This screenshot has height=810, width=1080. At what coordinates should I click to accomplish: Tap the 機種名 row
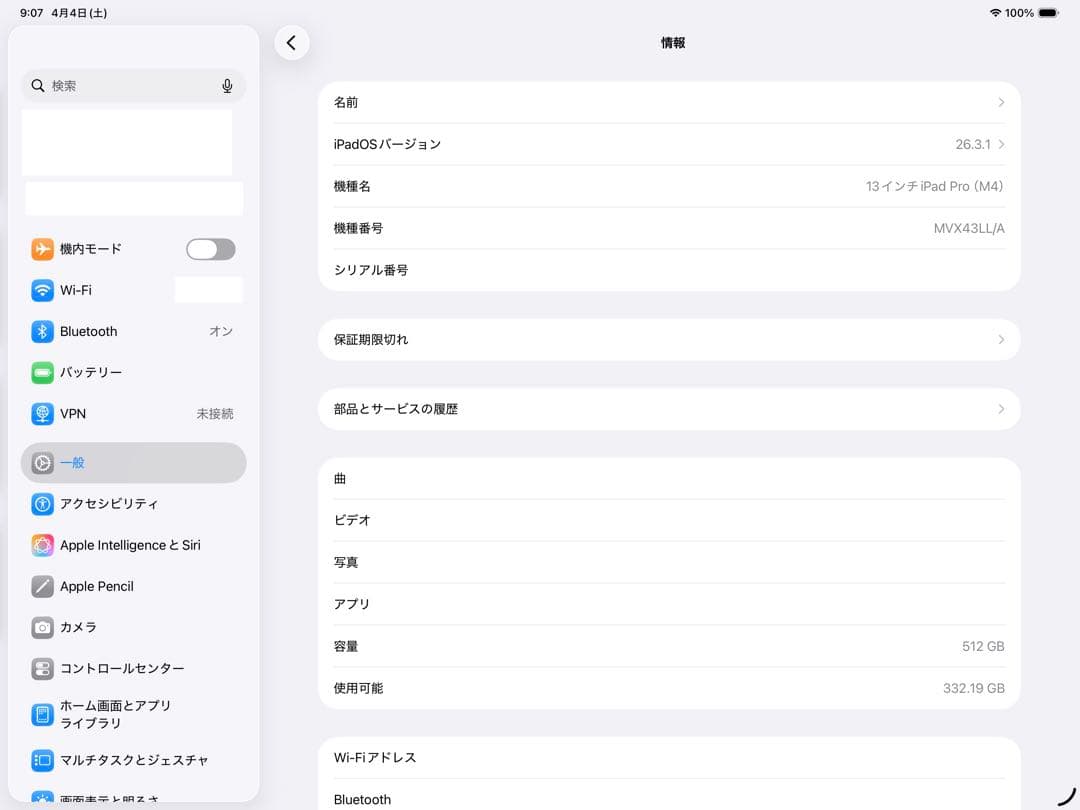(x=669, y=187)
